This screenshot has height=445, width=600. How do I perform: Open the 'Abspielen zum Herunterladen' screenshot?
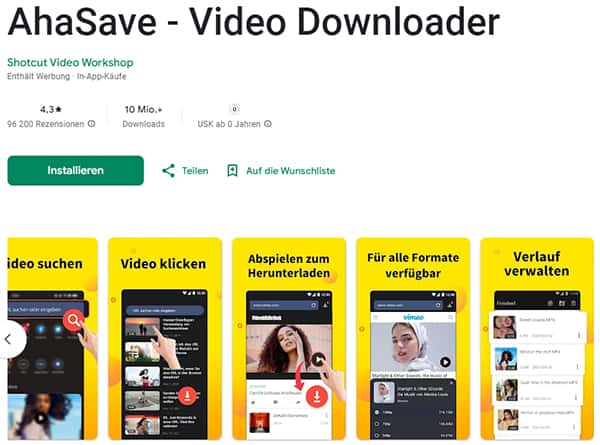point(289,339)
